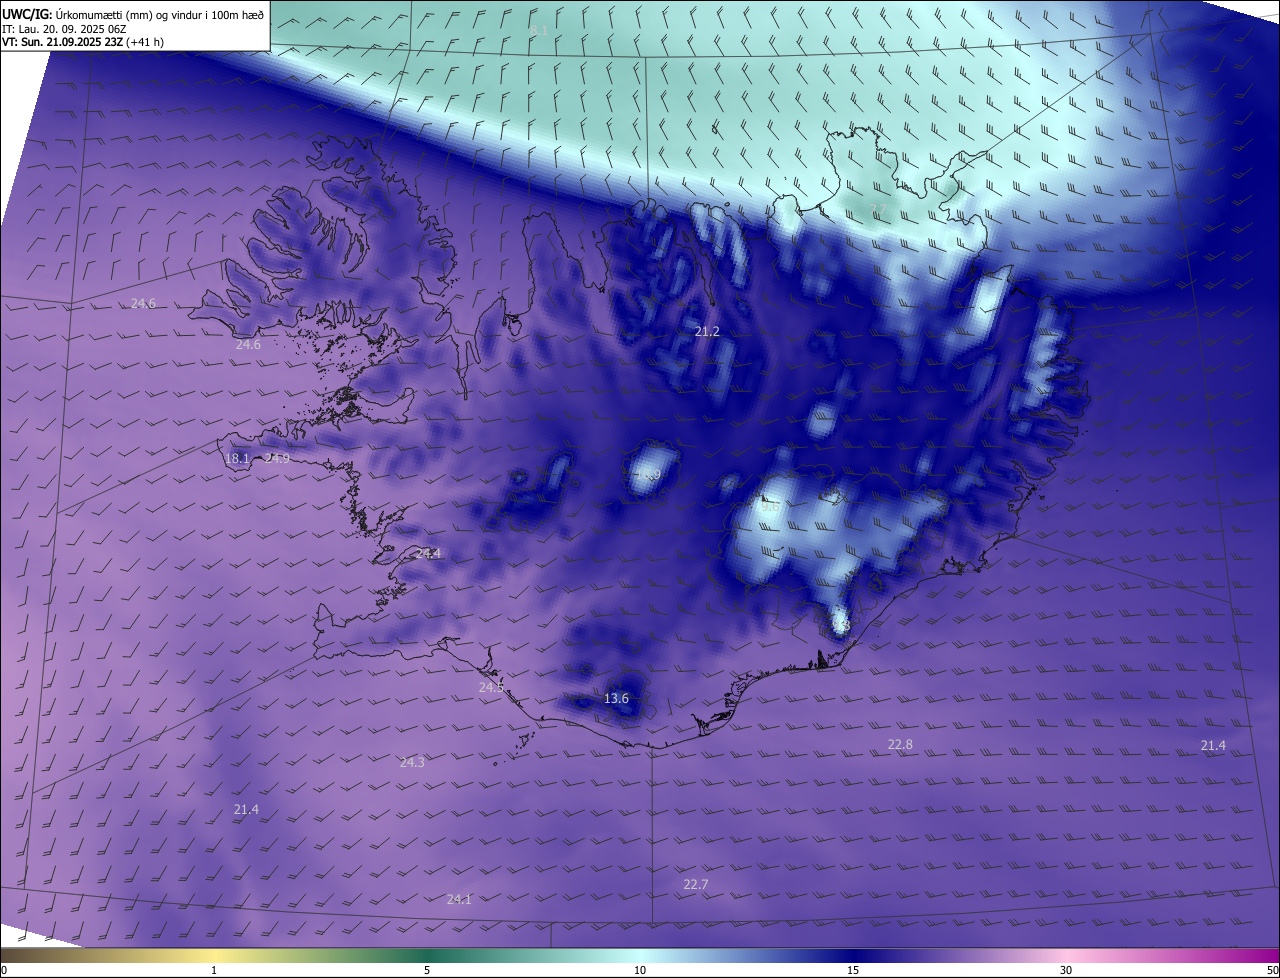Click the colorbar tick label 15
The image size is (1280, 978).
pyautogui.click(x=853, y=970)
